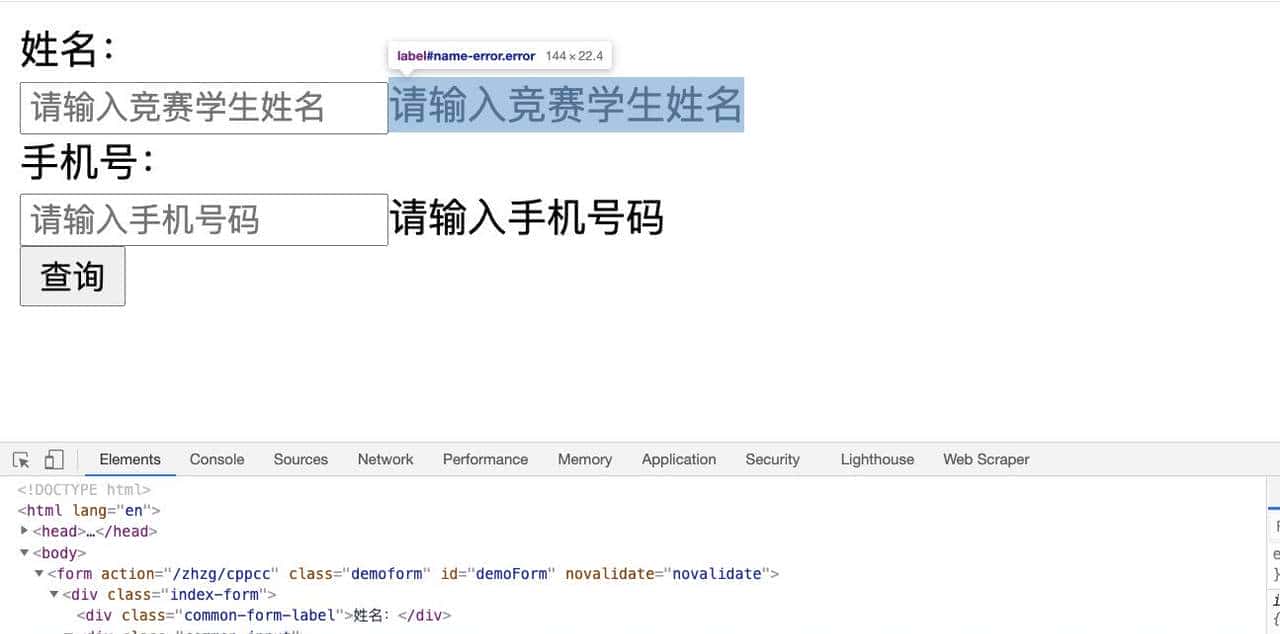The width and height of the screenshot is (1280, 634).
Task: Switch to the Memory panel
Action: pyautogui.click(x=584, y=459)
